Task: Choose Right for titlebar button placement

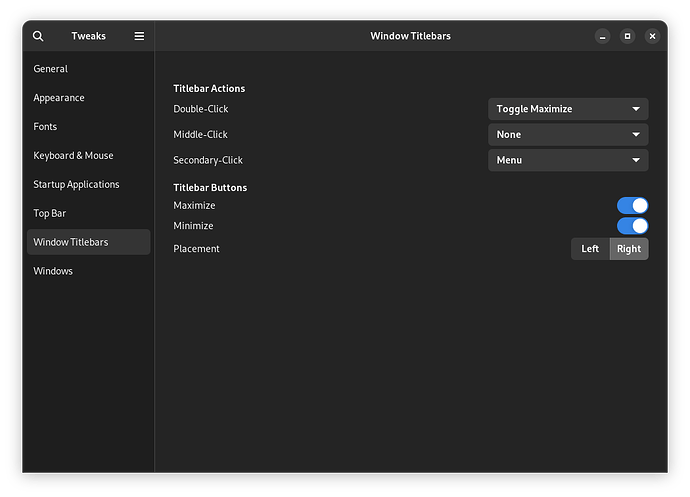Action: [x=629, y=249]
